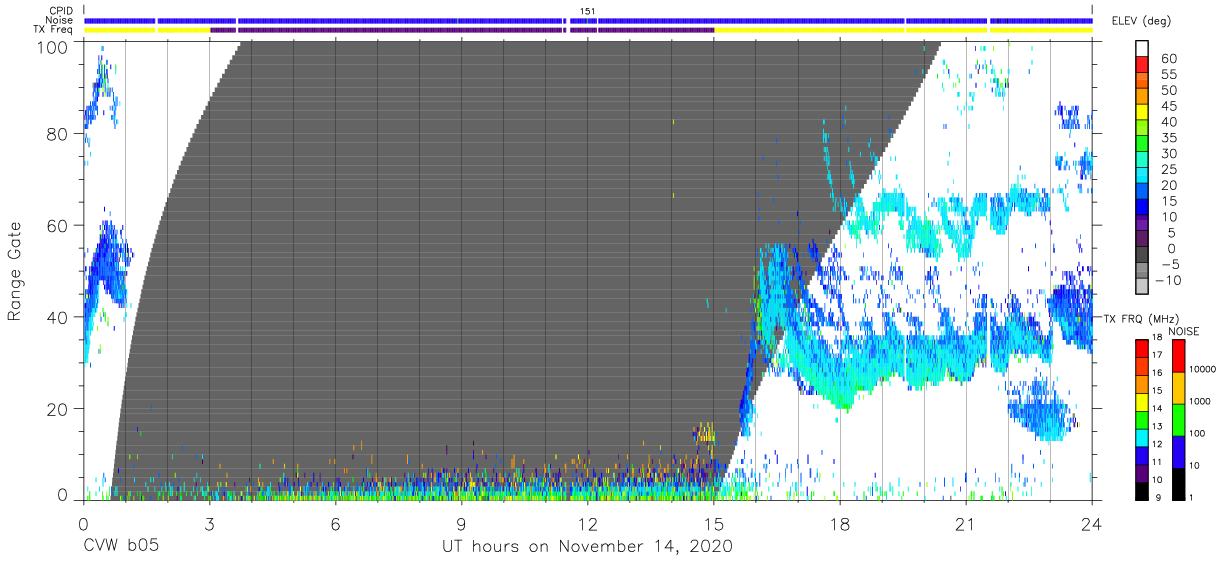Click the ELEV colorbar label '25'

click(x=1168, y=170)
